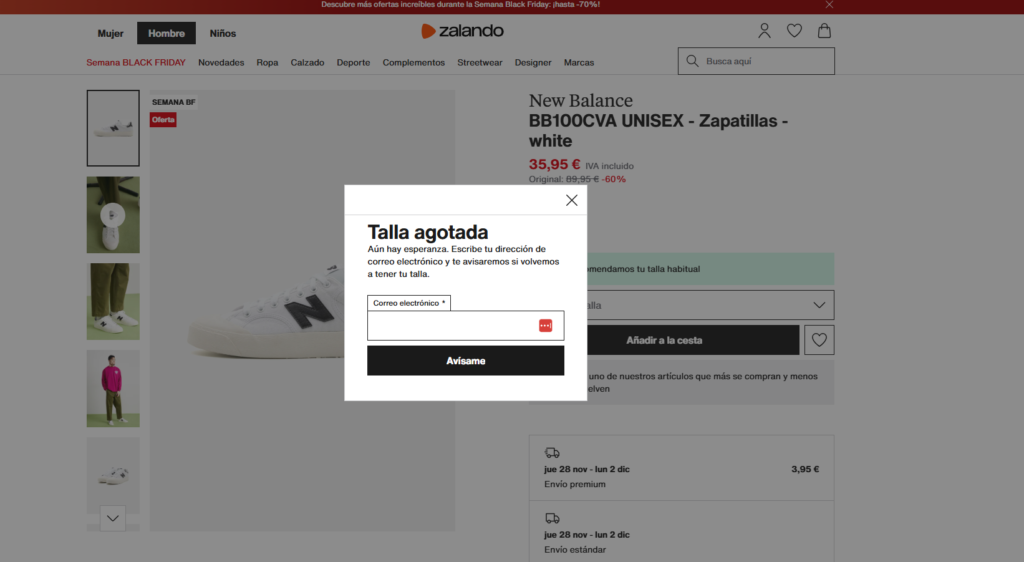
Task: Open the wishlist heart icon in header
Action: pos(794,31)
